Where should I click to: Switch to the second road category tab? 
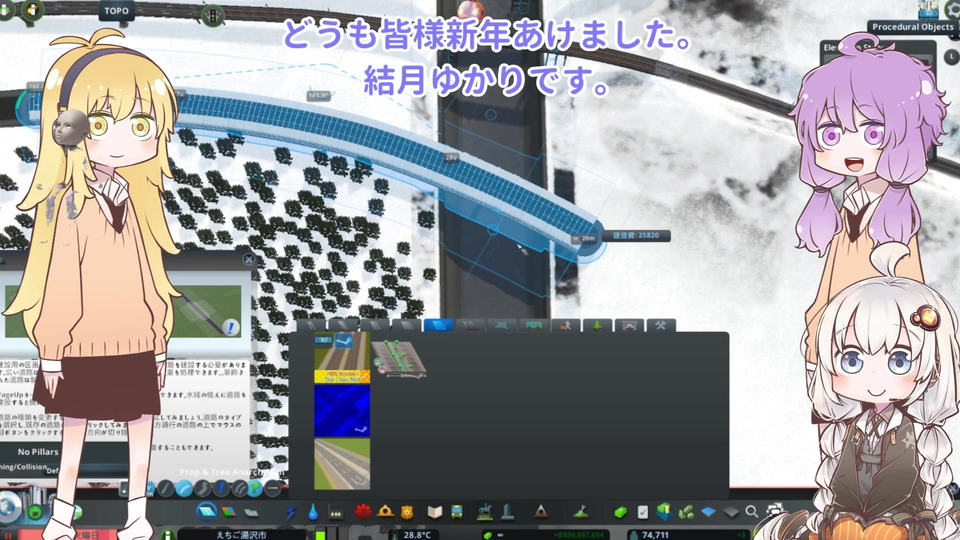343,325
